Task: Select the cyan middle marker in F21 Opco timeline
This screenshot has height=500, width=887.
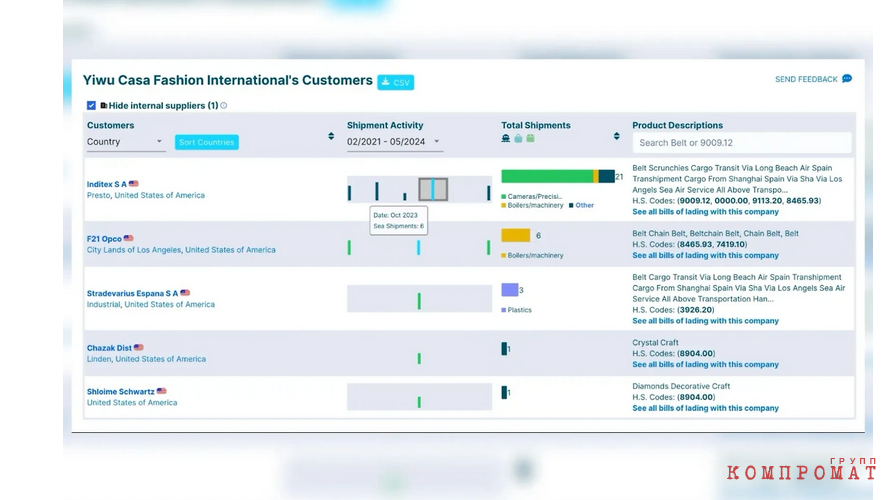Action: click(419, 247)
